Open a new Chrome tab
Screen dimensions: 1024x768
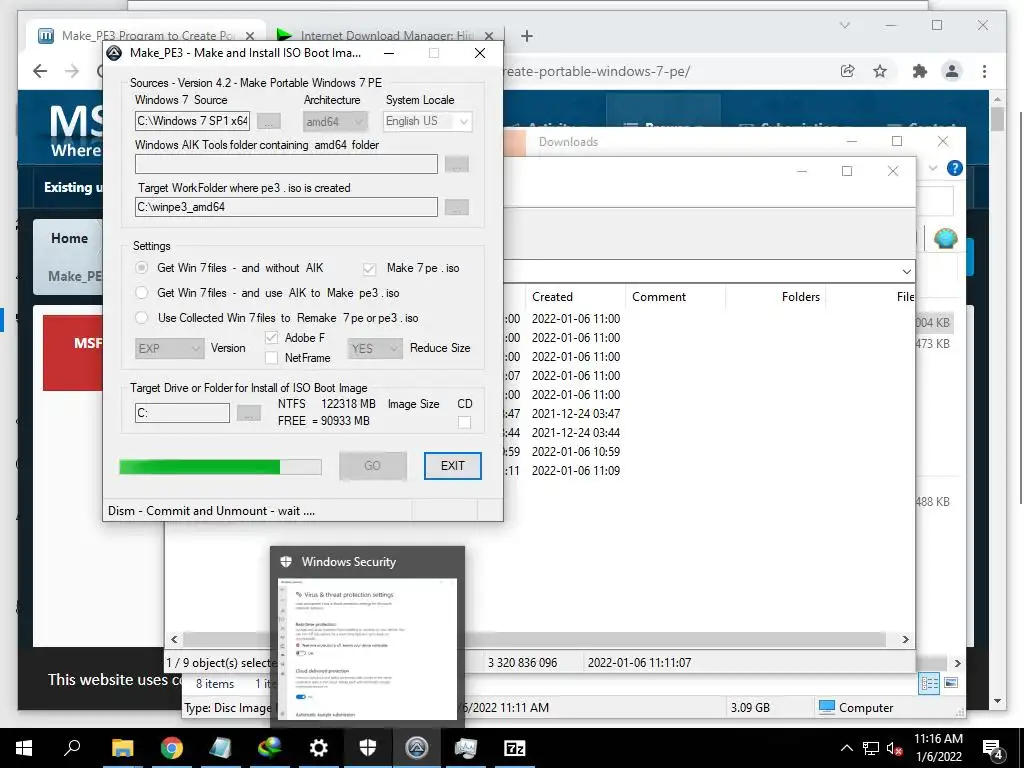(526, 36)
